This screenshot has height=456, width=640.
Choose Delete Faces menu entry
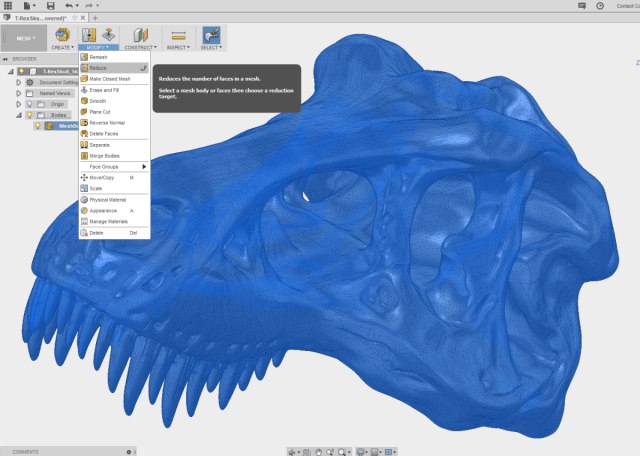(114, 134)
